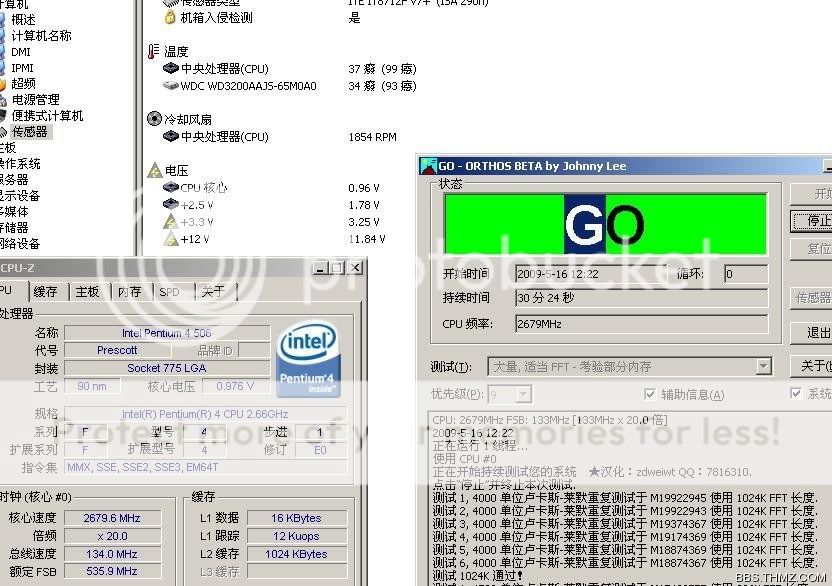Click the 测试 1024K 通过 log line
The height and width of the screenshot is (586, 832).
click(x=478, y=575)
